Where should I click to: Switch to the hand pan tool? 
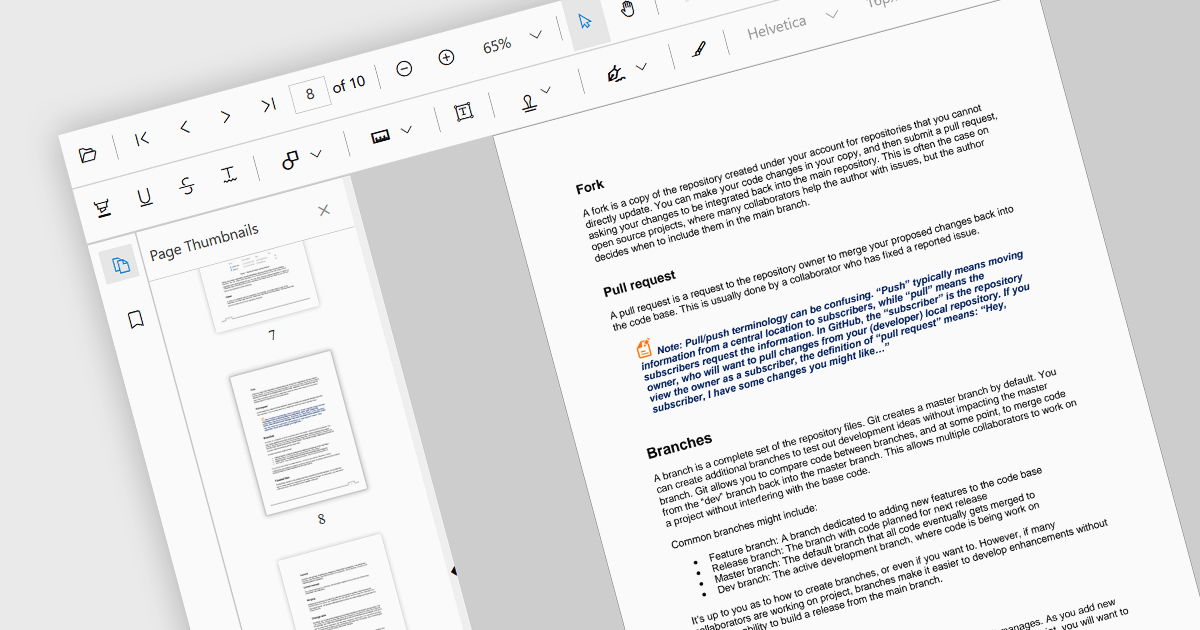coord(628,10)
